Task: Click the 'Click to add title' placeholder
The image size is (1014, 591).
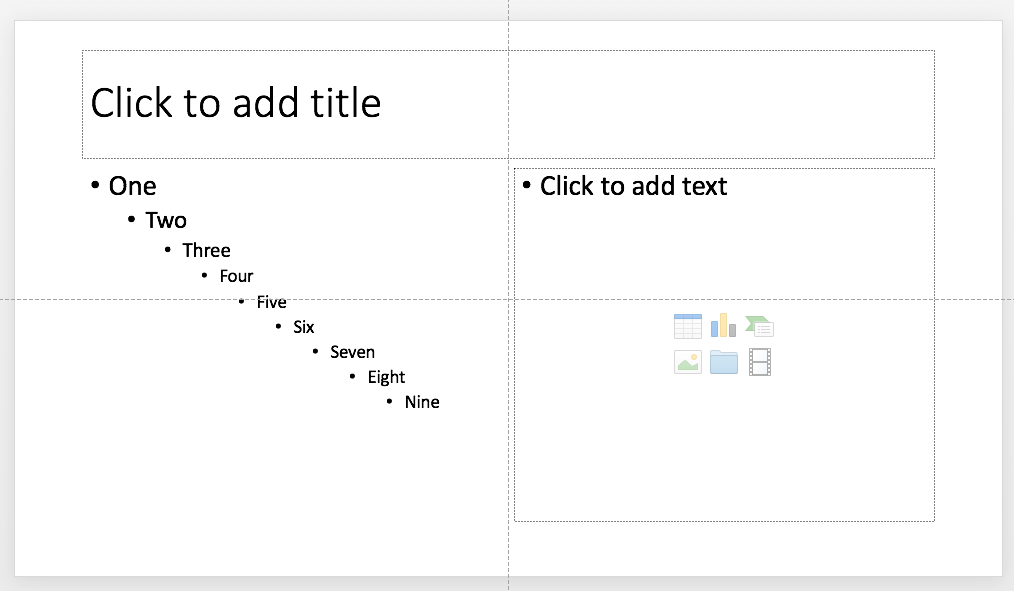Action: [236, 103]
